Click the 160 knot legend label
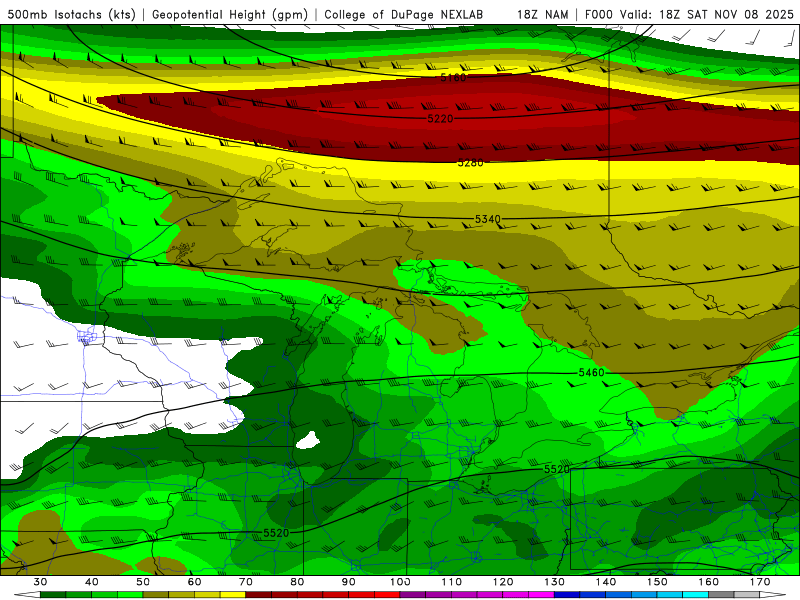 pos(708,582)
